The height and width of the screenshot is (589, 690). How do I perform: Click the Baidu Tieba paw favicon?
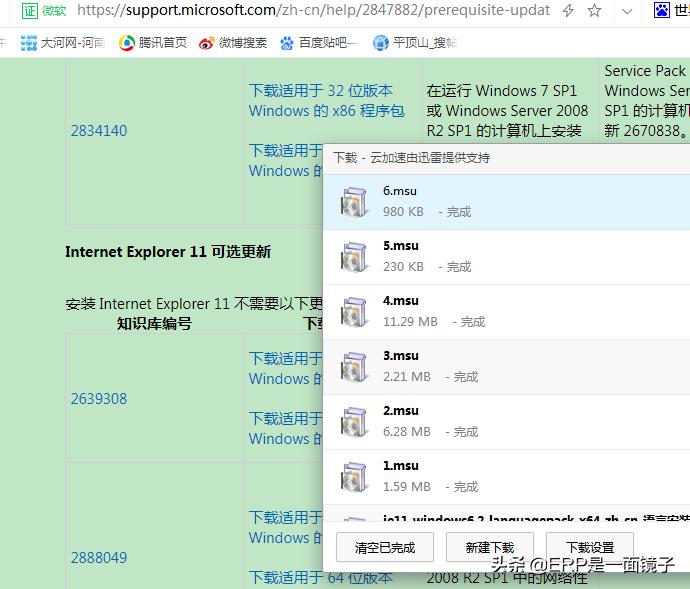[287, 43]
